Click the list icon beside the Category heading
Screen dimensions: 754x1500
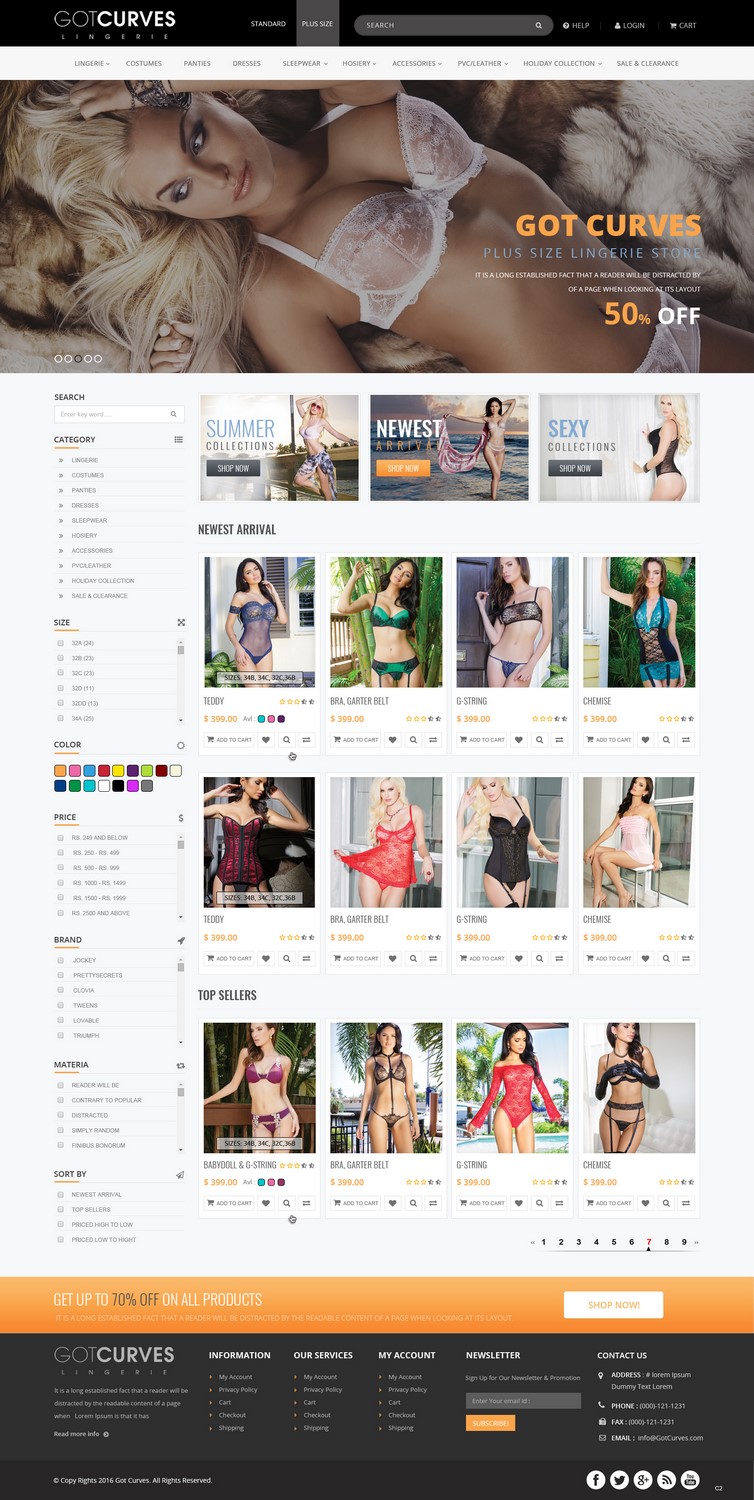click(x=179, y=439)
